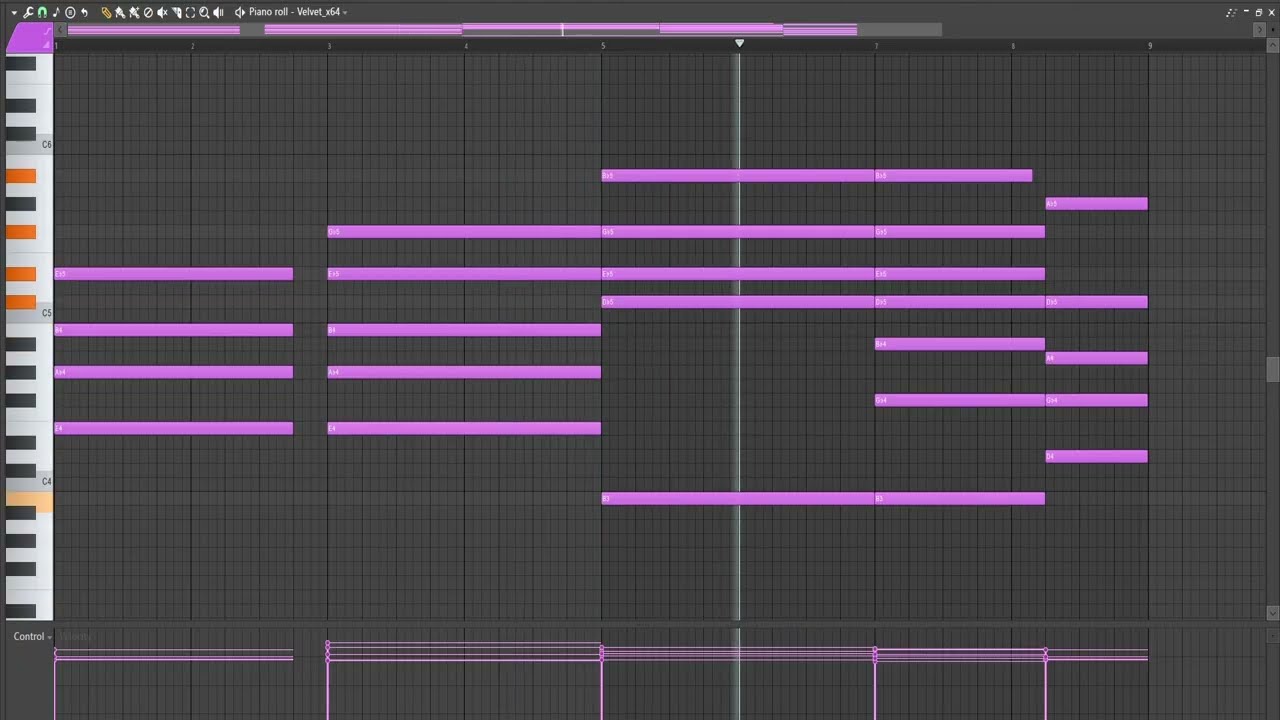Open the Control event selector dropdown
The image size is (1280, 720).
tap(33, 637)
